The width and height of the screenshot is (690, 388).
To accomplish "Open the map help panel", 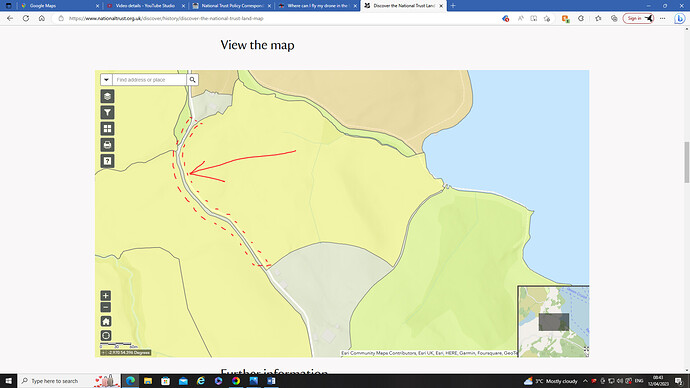I will (107, 161).
